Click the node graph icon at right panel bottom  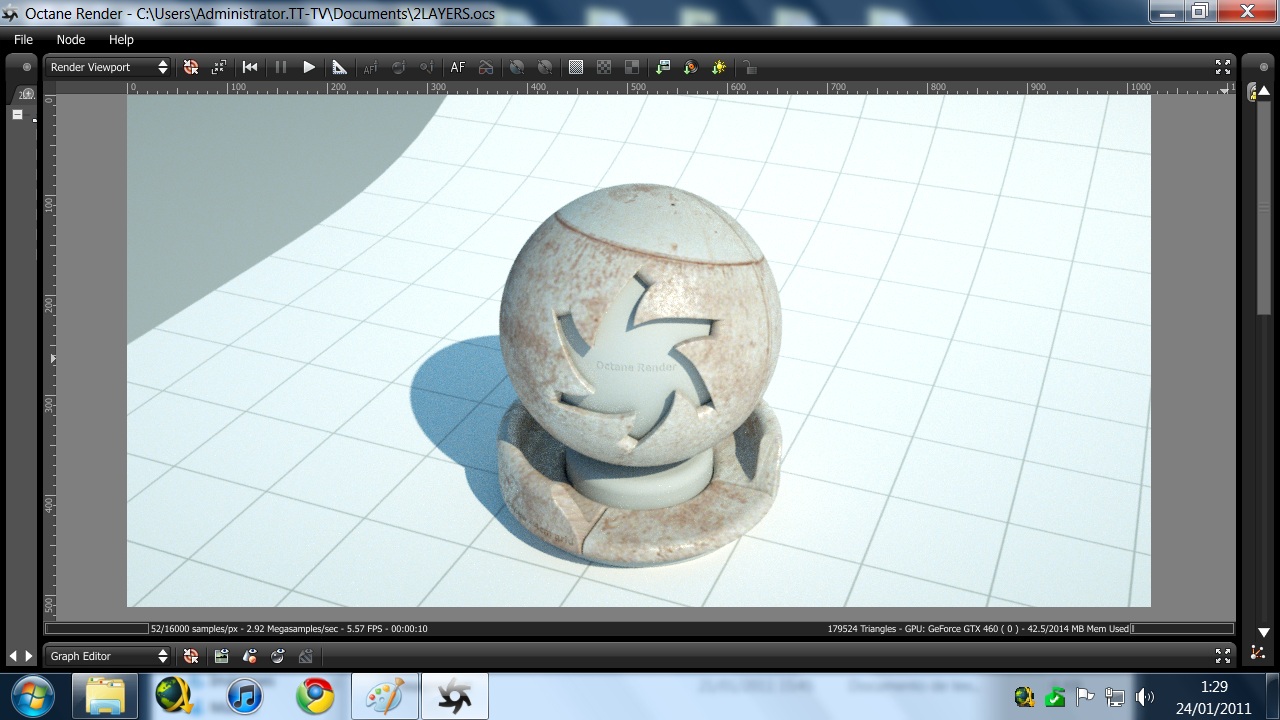pyautogui.click(x=1257, y=653)
